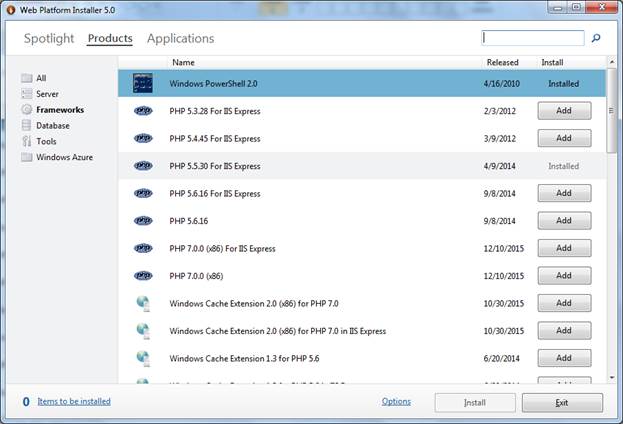Click the Web Platform Installer title bar icon
Screen dimensions: 623x424
[11, 10]
